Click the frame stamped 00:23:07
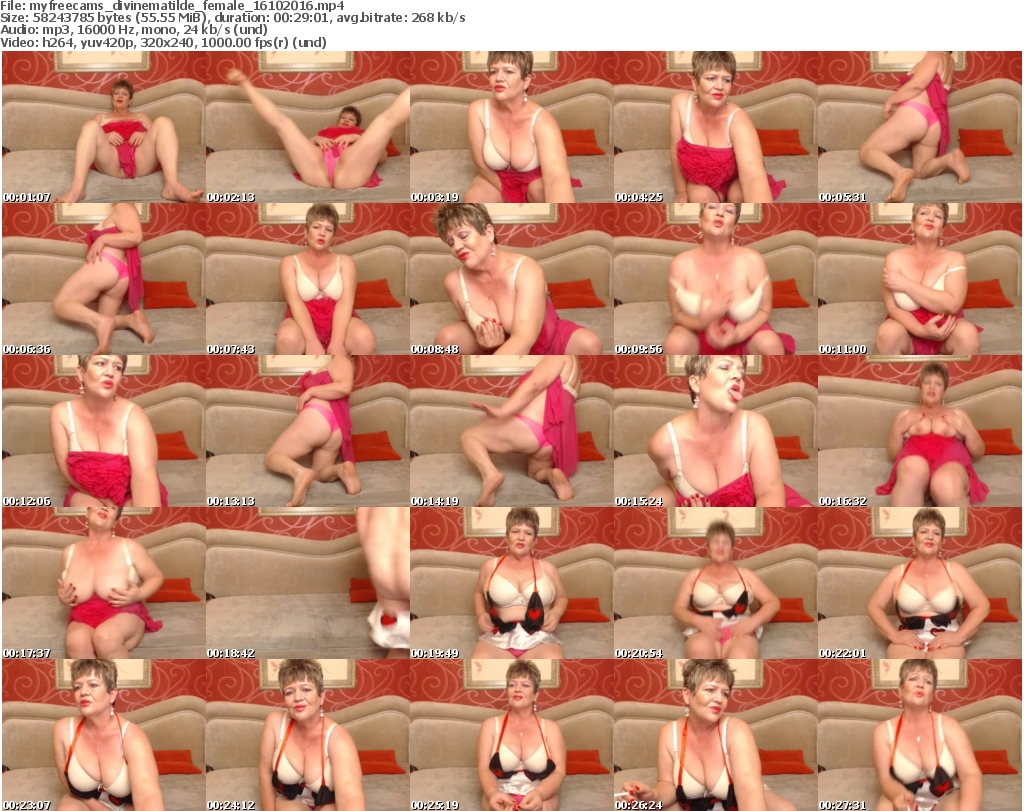 click(x=103, y=735)
